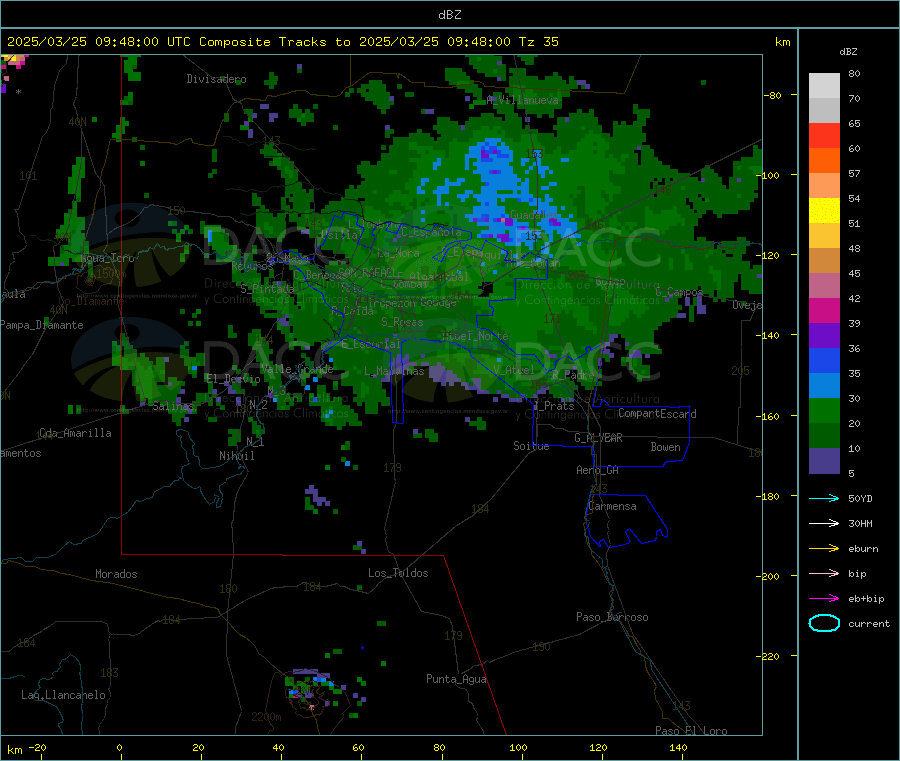Select the dotted yellow swatch in the dBZ scale
Image resolution: width=900 pixels, height=761 pixels.
824,211
